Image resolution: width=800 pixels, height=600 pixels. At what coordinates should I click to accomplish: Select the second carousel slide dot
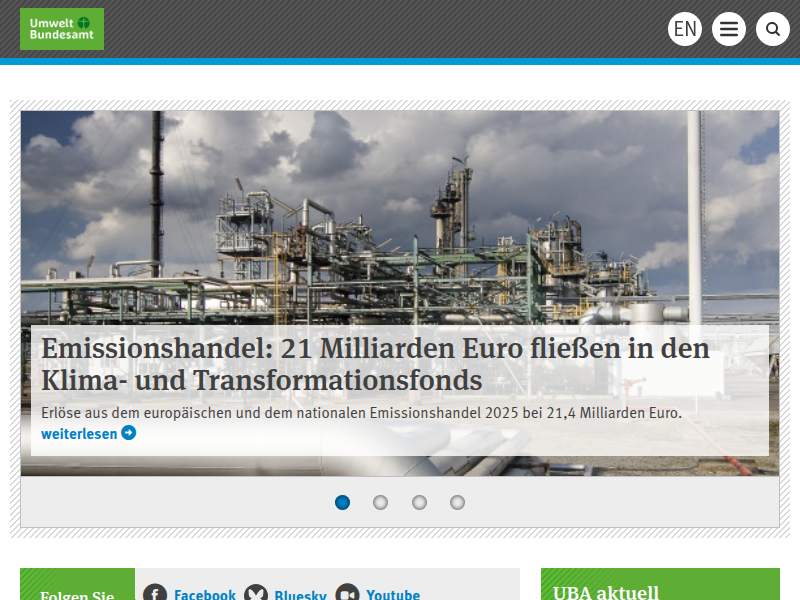(x=381, y=502)
